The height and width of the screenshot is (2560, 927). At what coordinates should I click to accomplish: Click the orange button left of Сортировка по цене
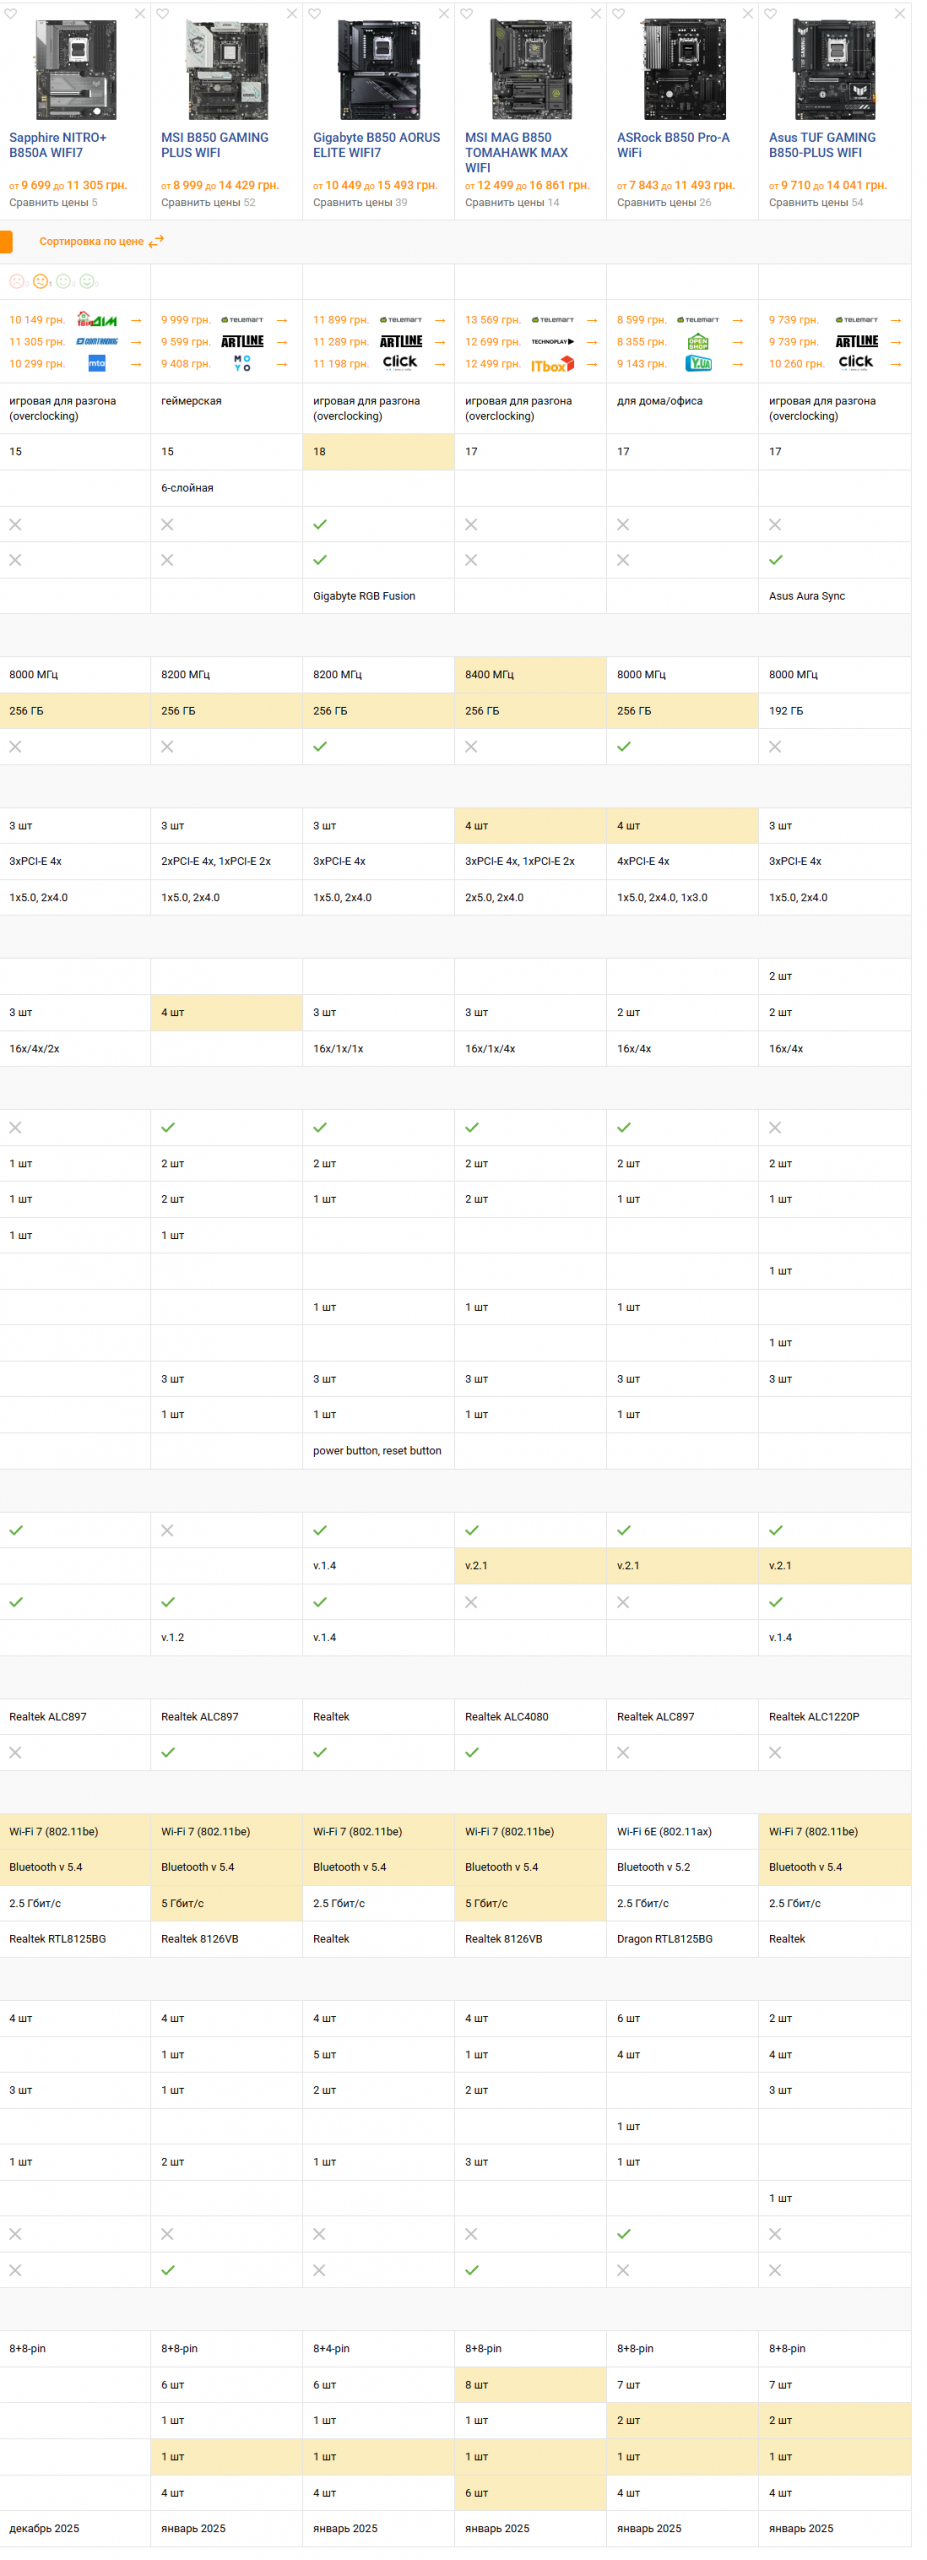point(6,241)
